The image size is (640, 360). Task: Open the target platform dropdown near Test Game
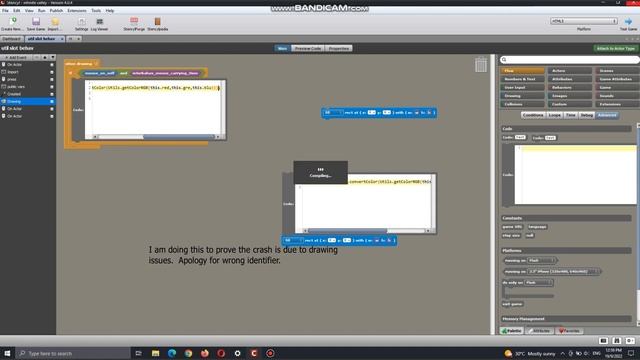(x=583, y=21)
